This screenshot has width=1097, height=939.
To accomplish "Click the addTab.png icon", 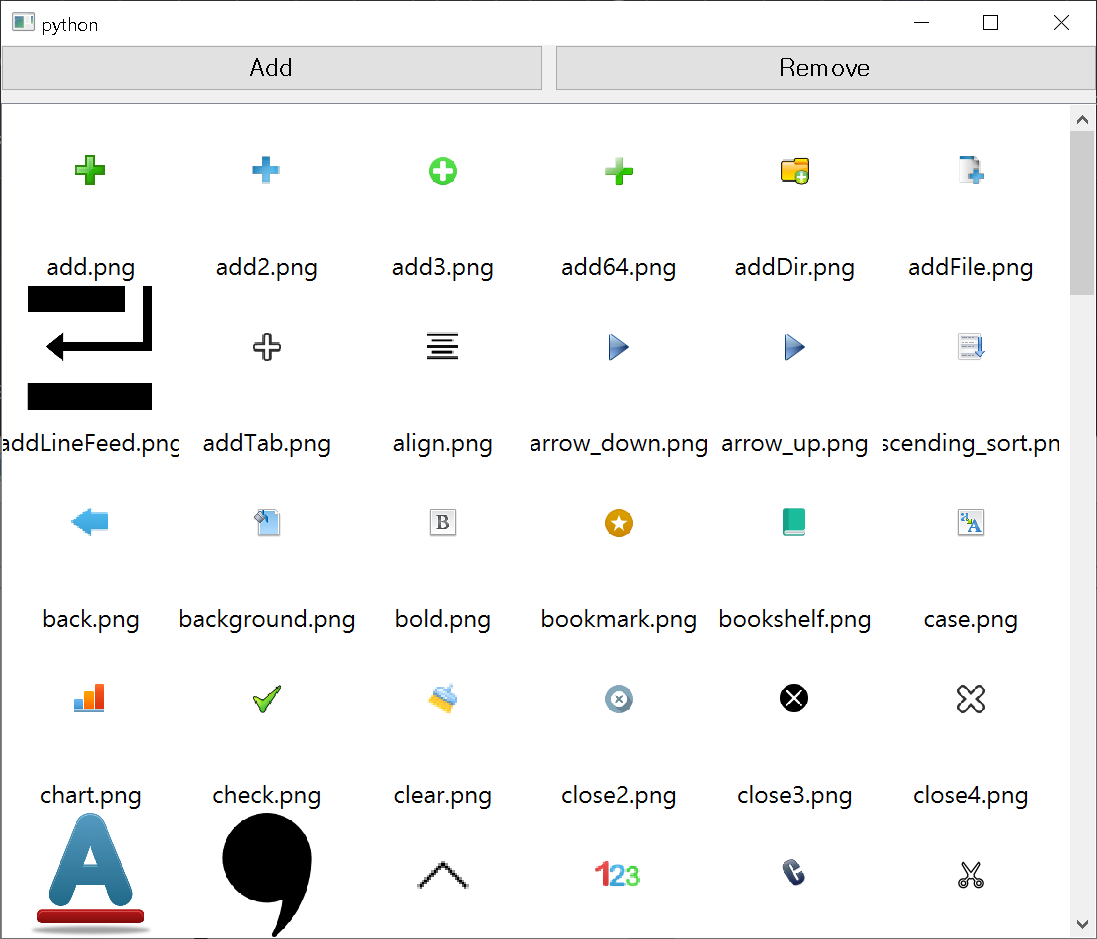I will [x=266, y=346].
